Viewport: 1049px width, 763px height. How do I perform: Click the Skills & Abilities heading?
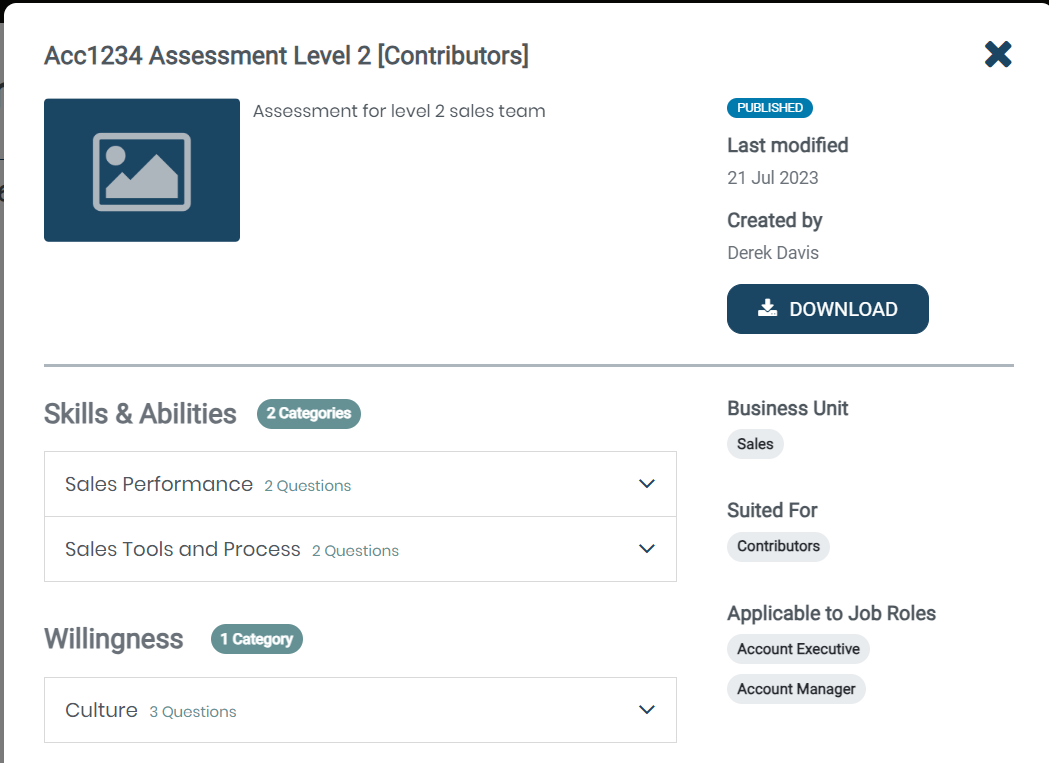pos(140,414)
